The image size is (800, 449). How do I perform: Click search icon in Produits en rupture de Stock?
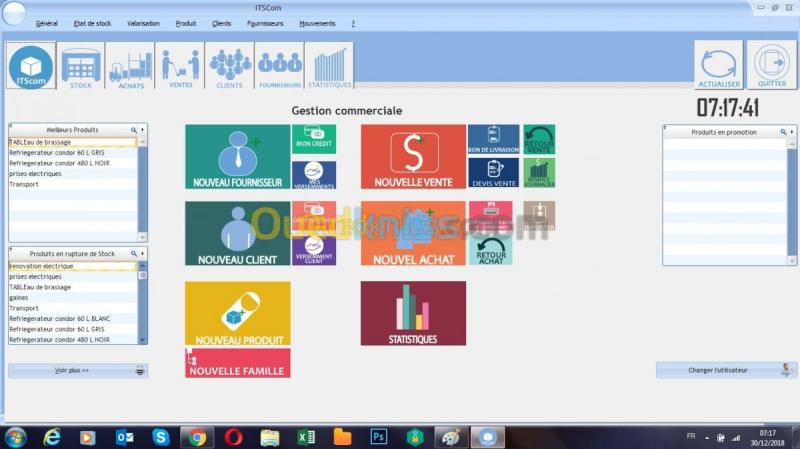coord(134,254)
